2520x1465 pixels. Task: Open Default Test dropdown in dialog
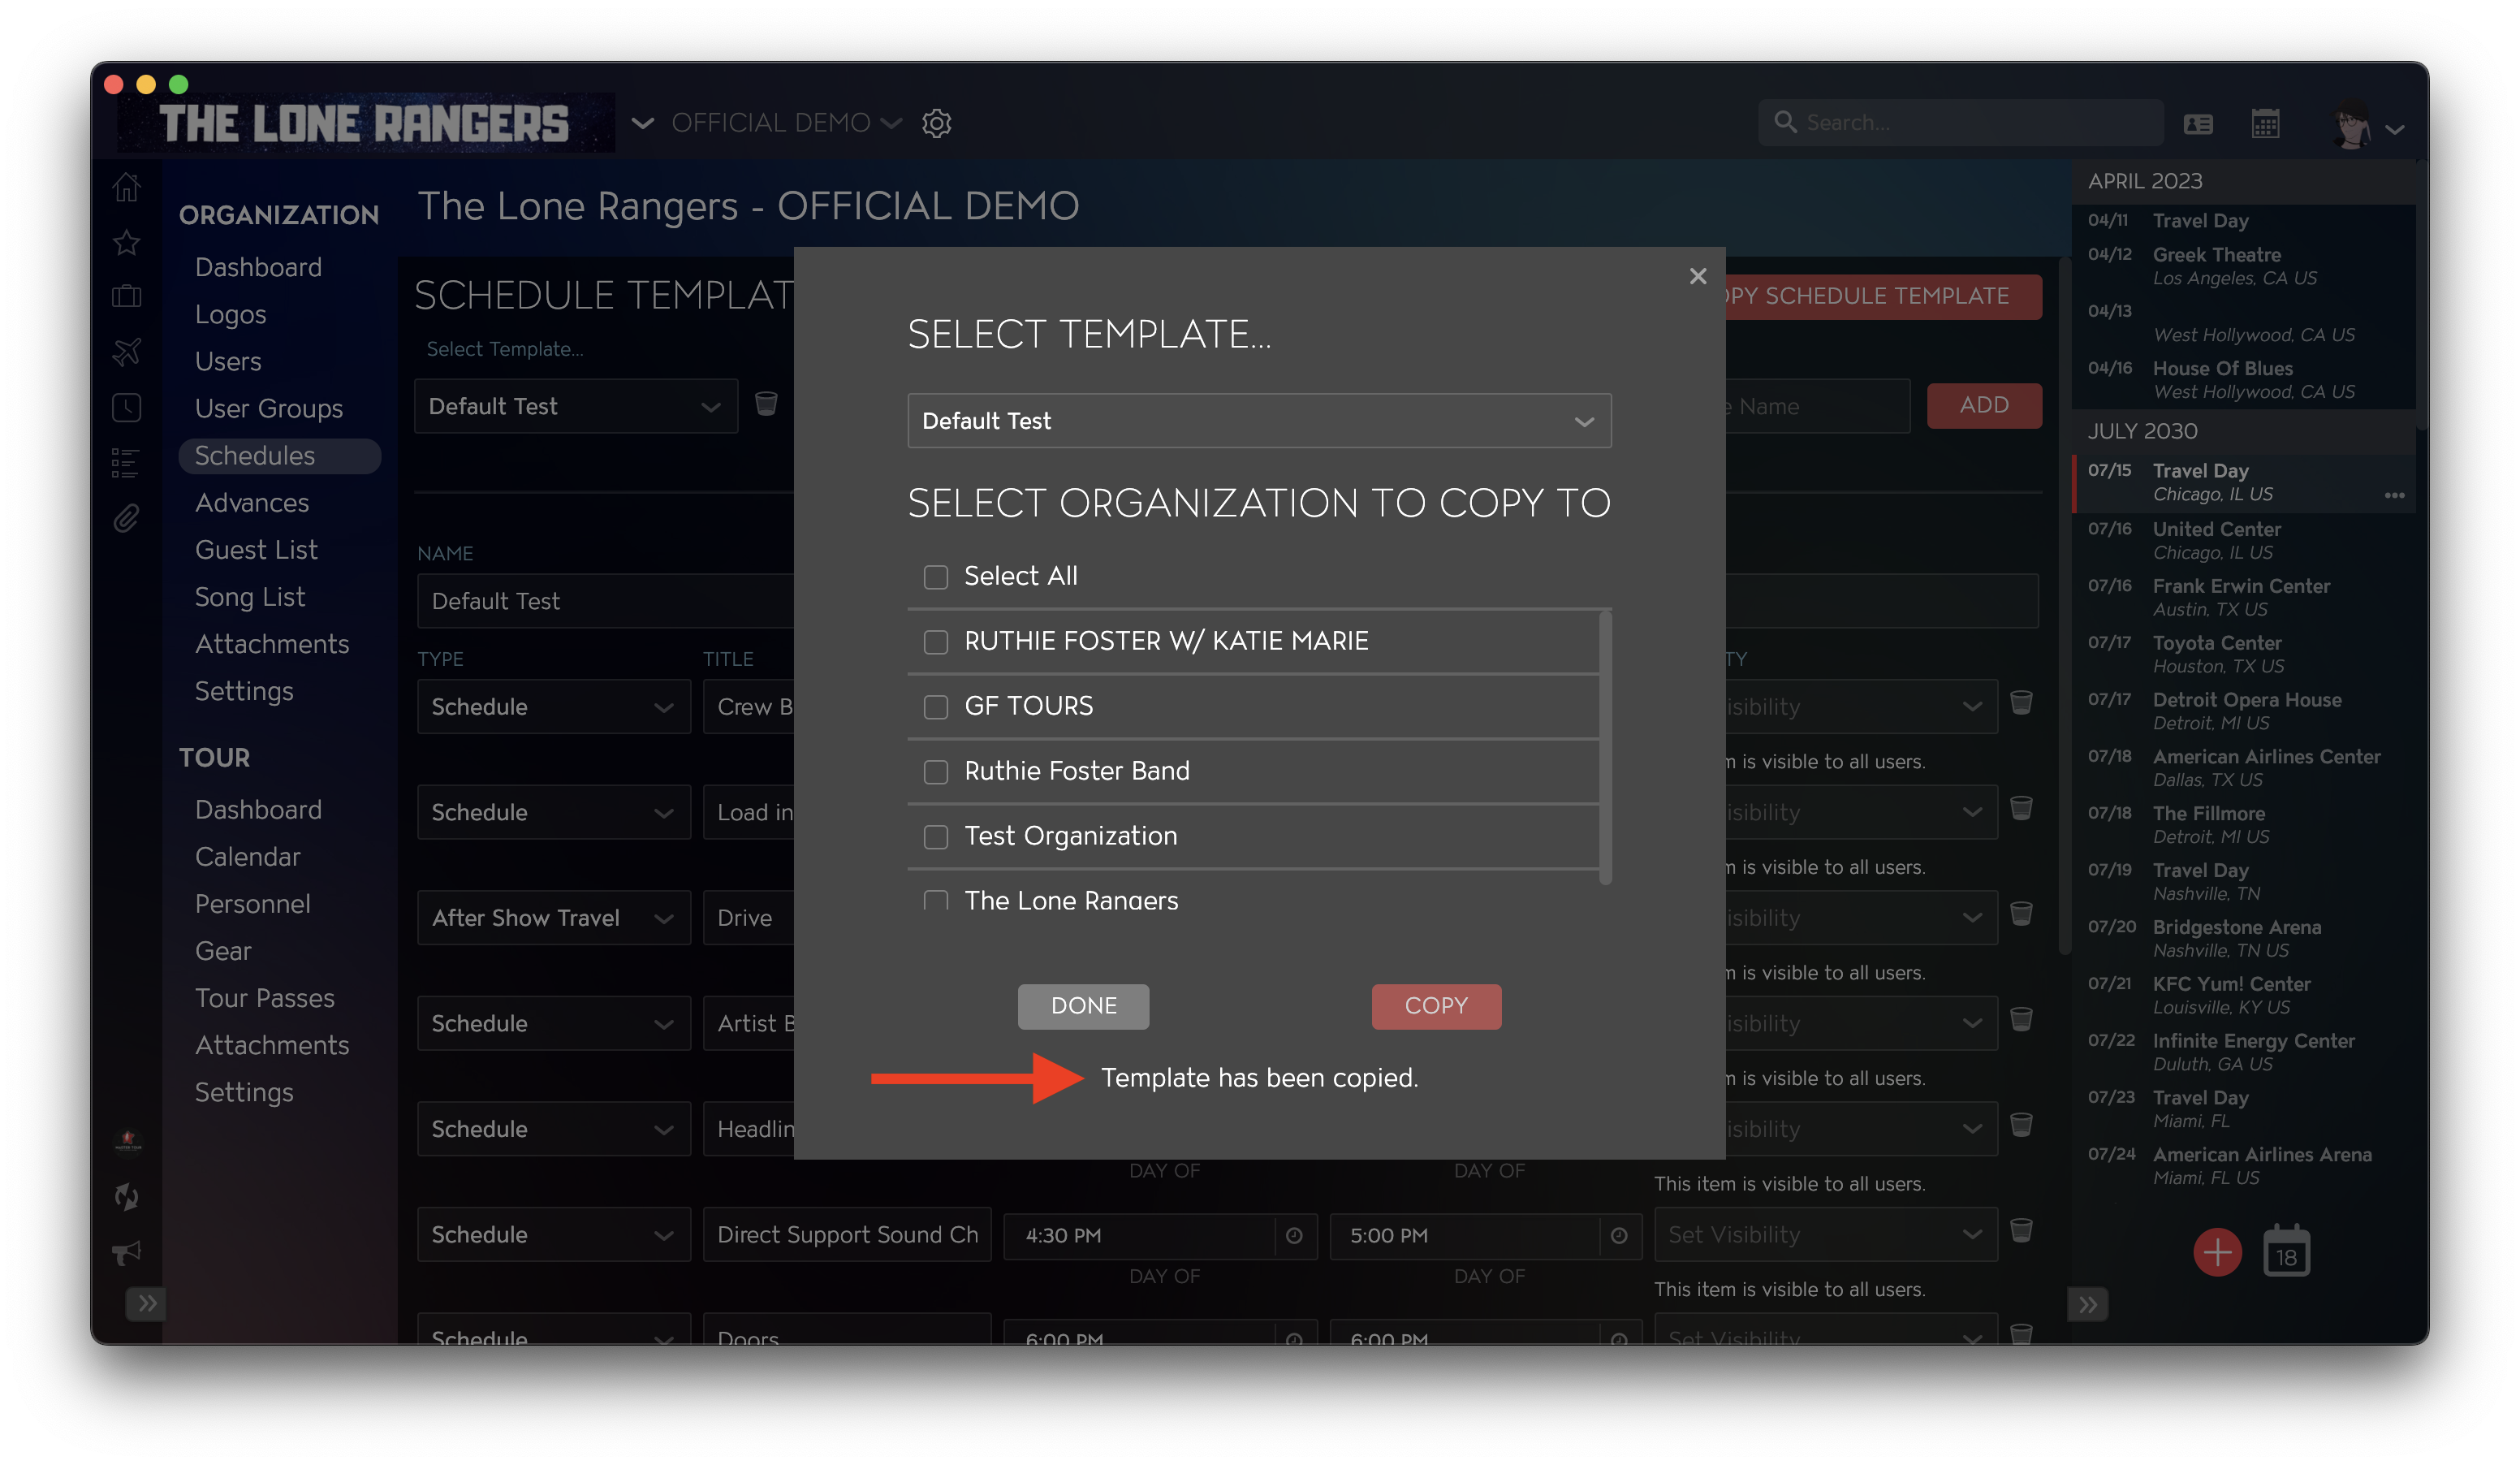1259,421
